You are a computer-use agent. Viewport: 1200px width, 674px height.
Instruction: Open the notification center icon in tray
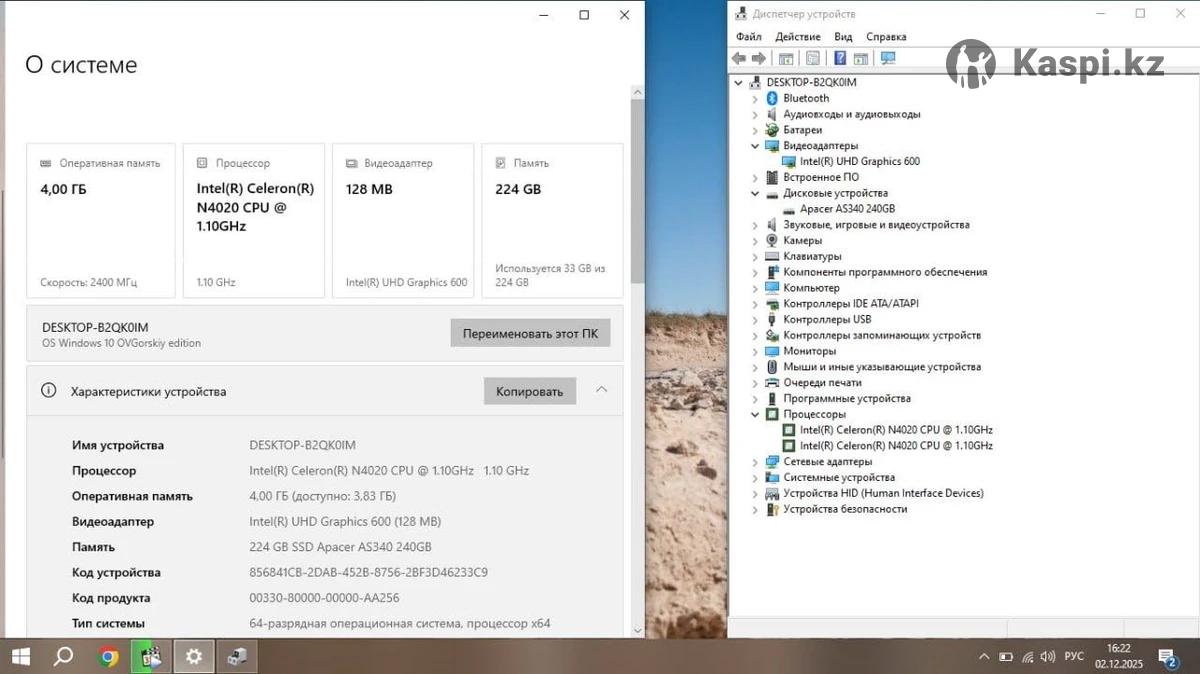(1167, 657)
